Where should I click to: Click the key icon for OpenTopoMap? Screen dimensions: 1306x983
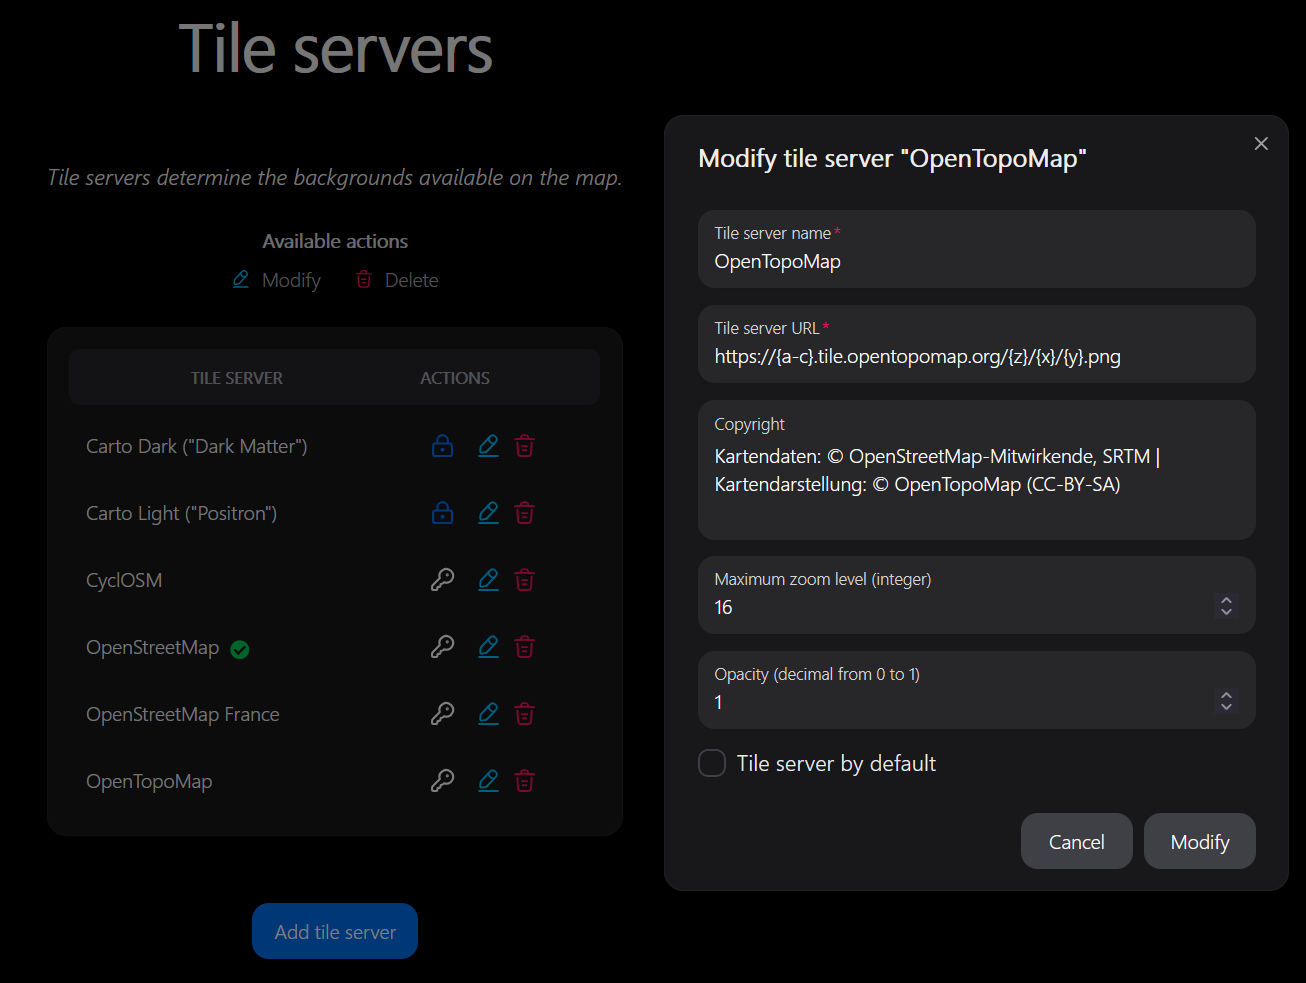(x=442, y=781)
